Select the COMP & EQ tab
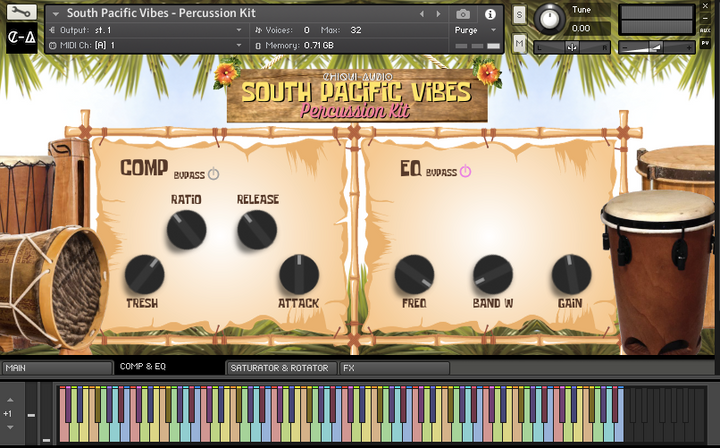The image size is (720, 448). pos(169,367)
